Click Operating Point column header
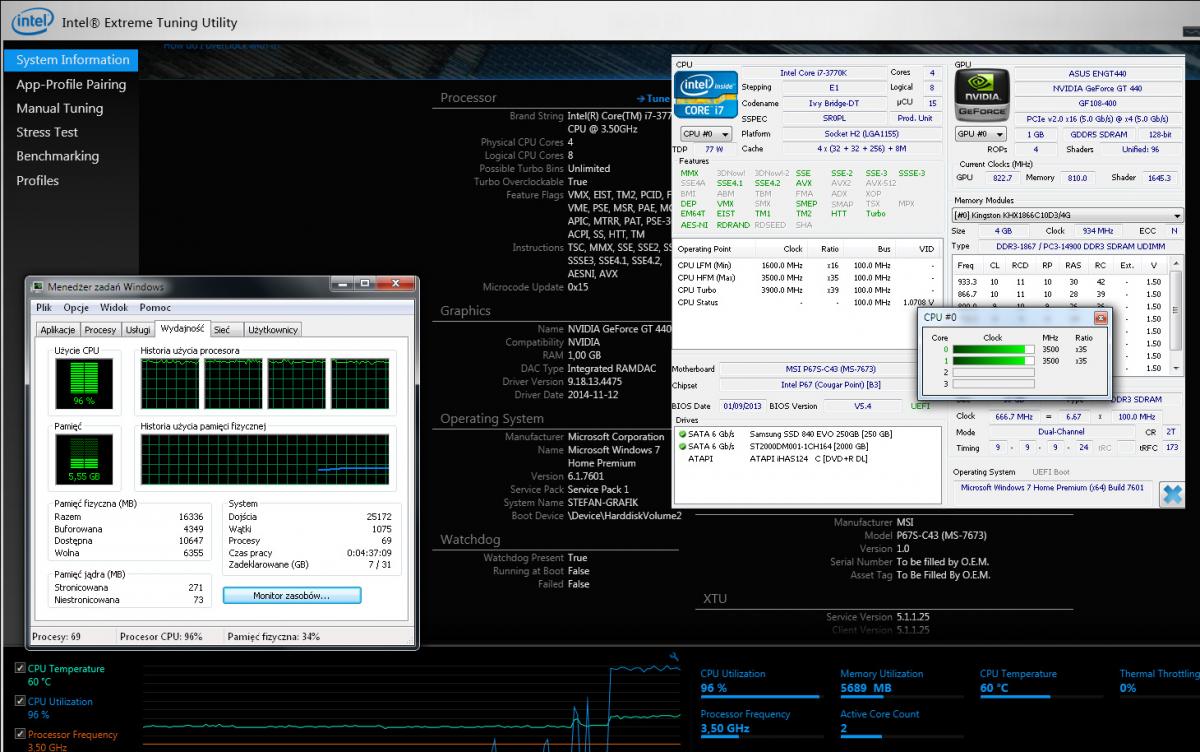 [x=704, y=249]
